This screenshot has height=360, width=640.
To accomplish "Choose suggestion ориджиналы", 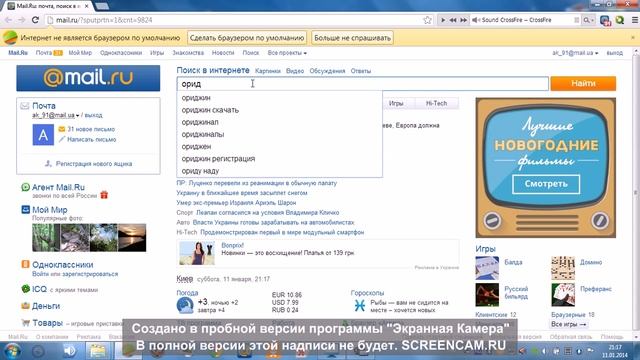I will [x=280, y=134].
